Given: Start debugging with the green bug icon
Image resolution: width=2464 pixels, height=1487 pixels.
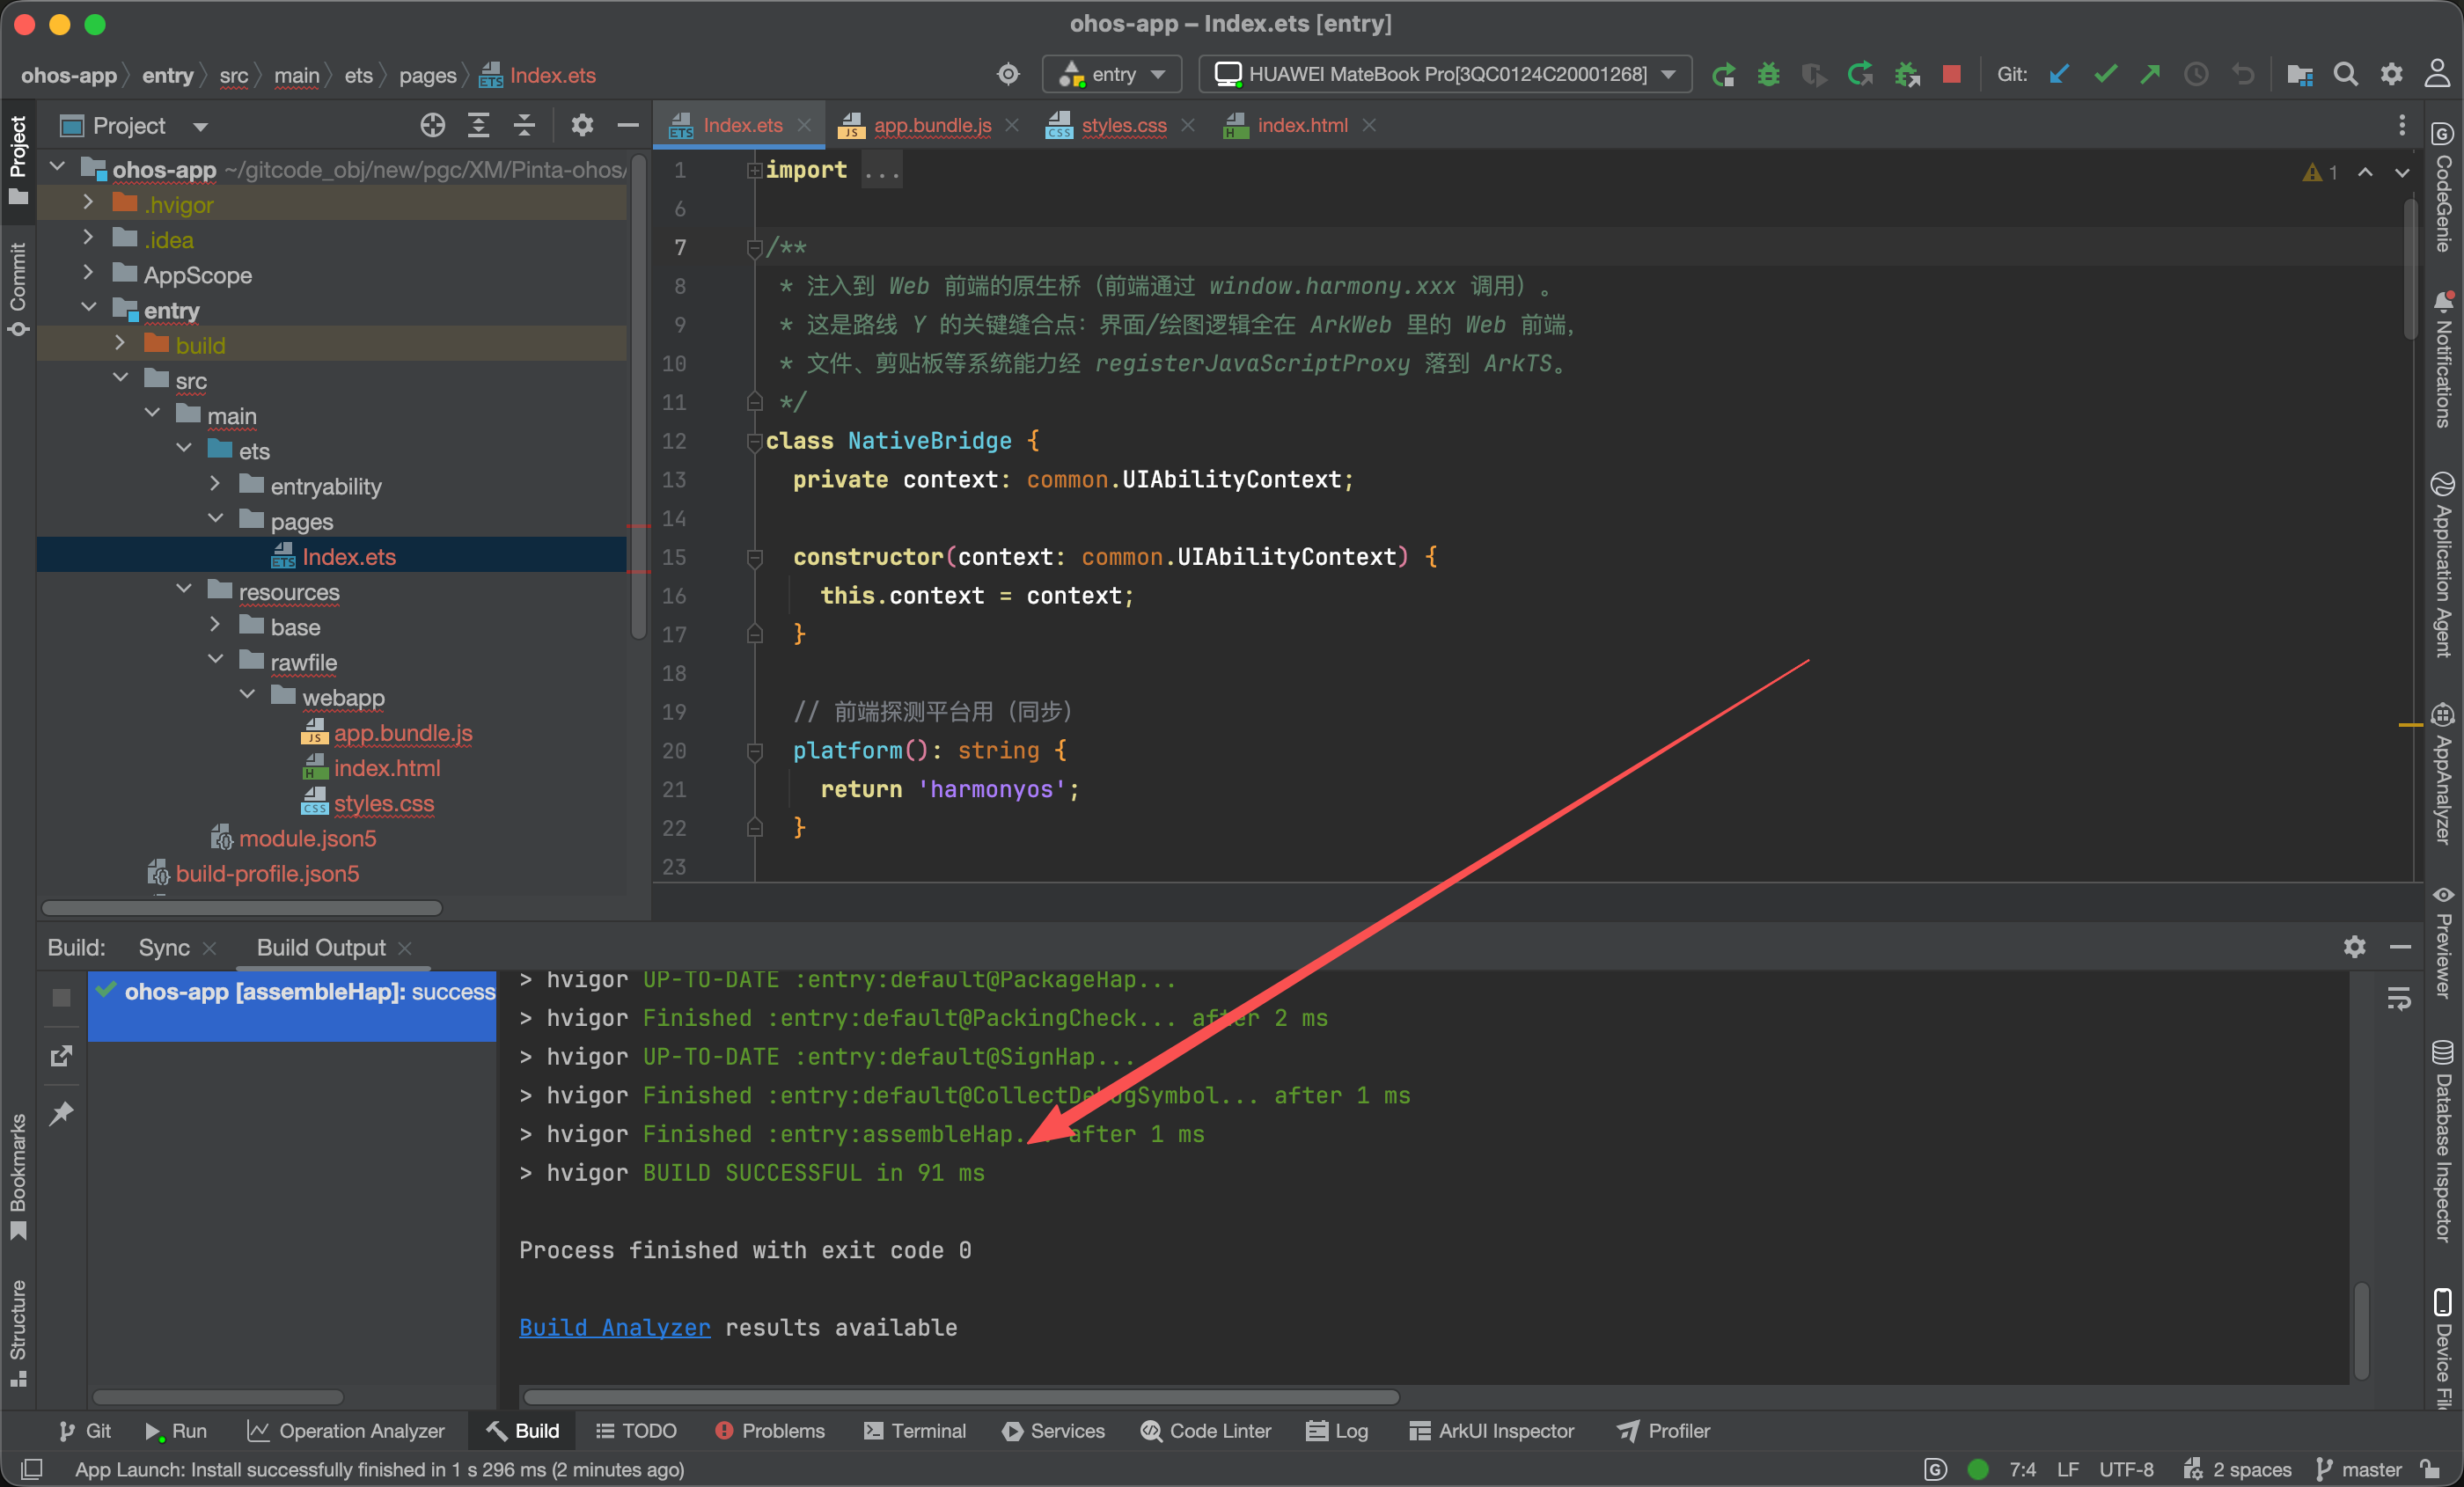Looking at the screenshot, I should [x=1768, y=75].
